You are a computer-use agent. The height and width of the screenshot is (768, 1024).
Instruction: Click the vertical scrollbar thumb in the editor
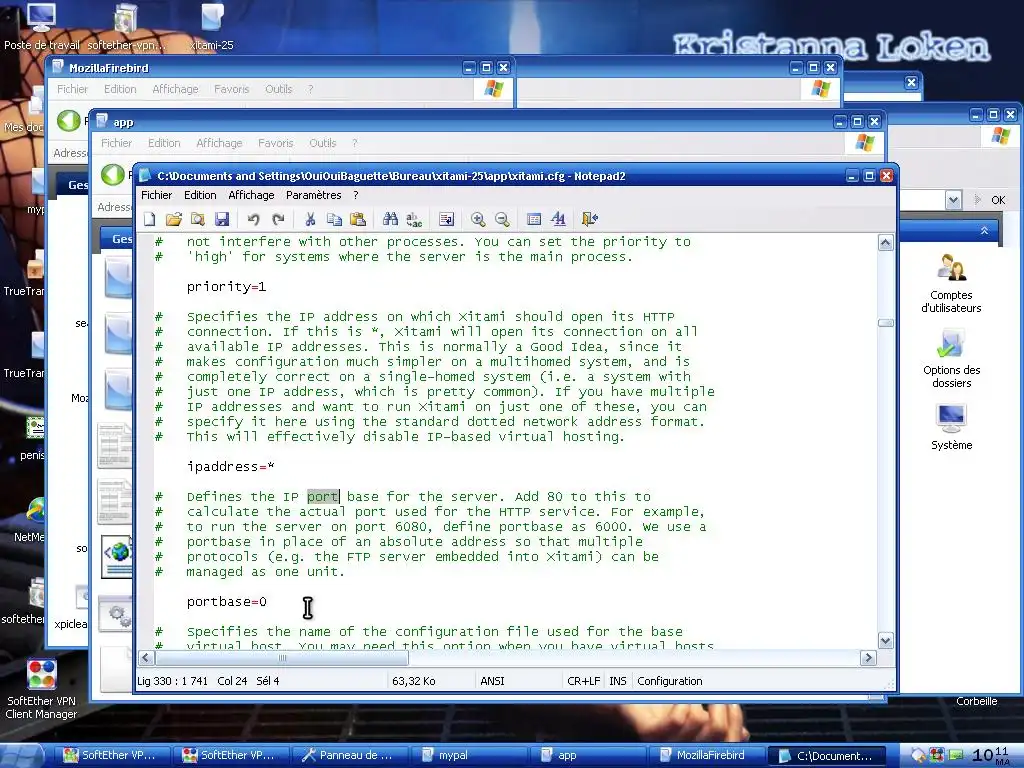pyautogui.click(x=886, y=323)
